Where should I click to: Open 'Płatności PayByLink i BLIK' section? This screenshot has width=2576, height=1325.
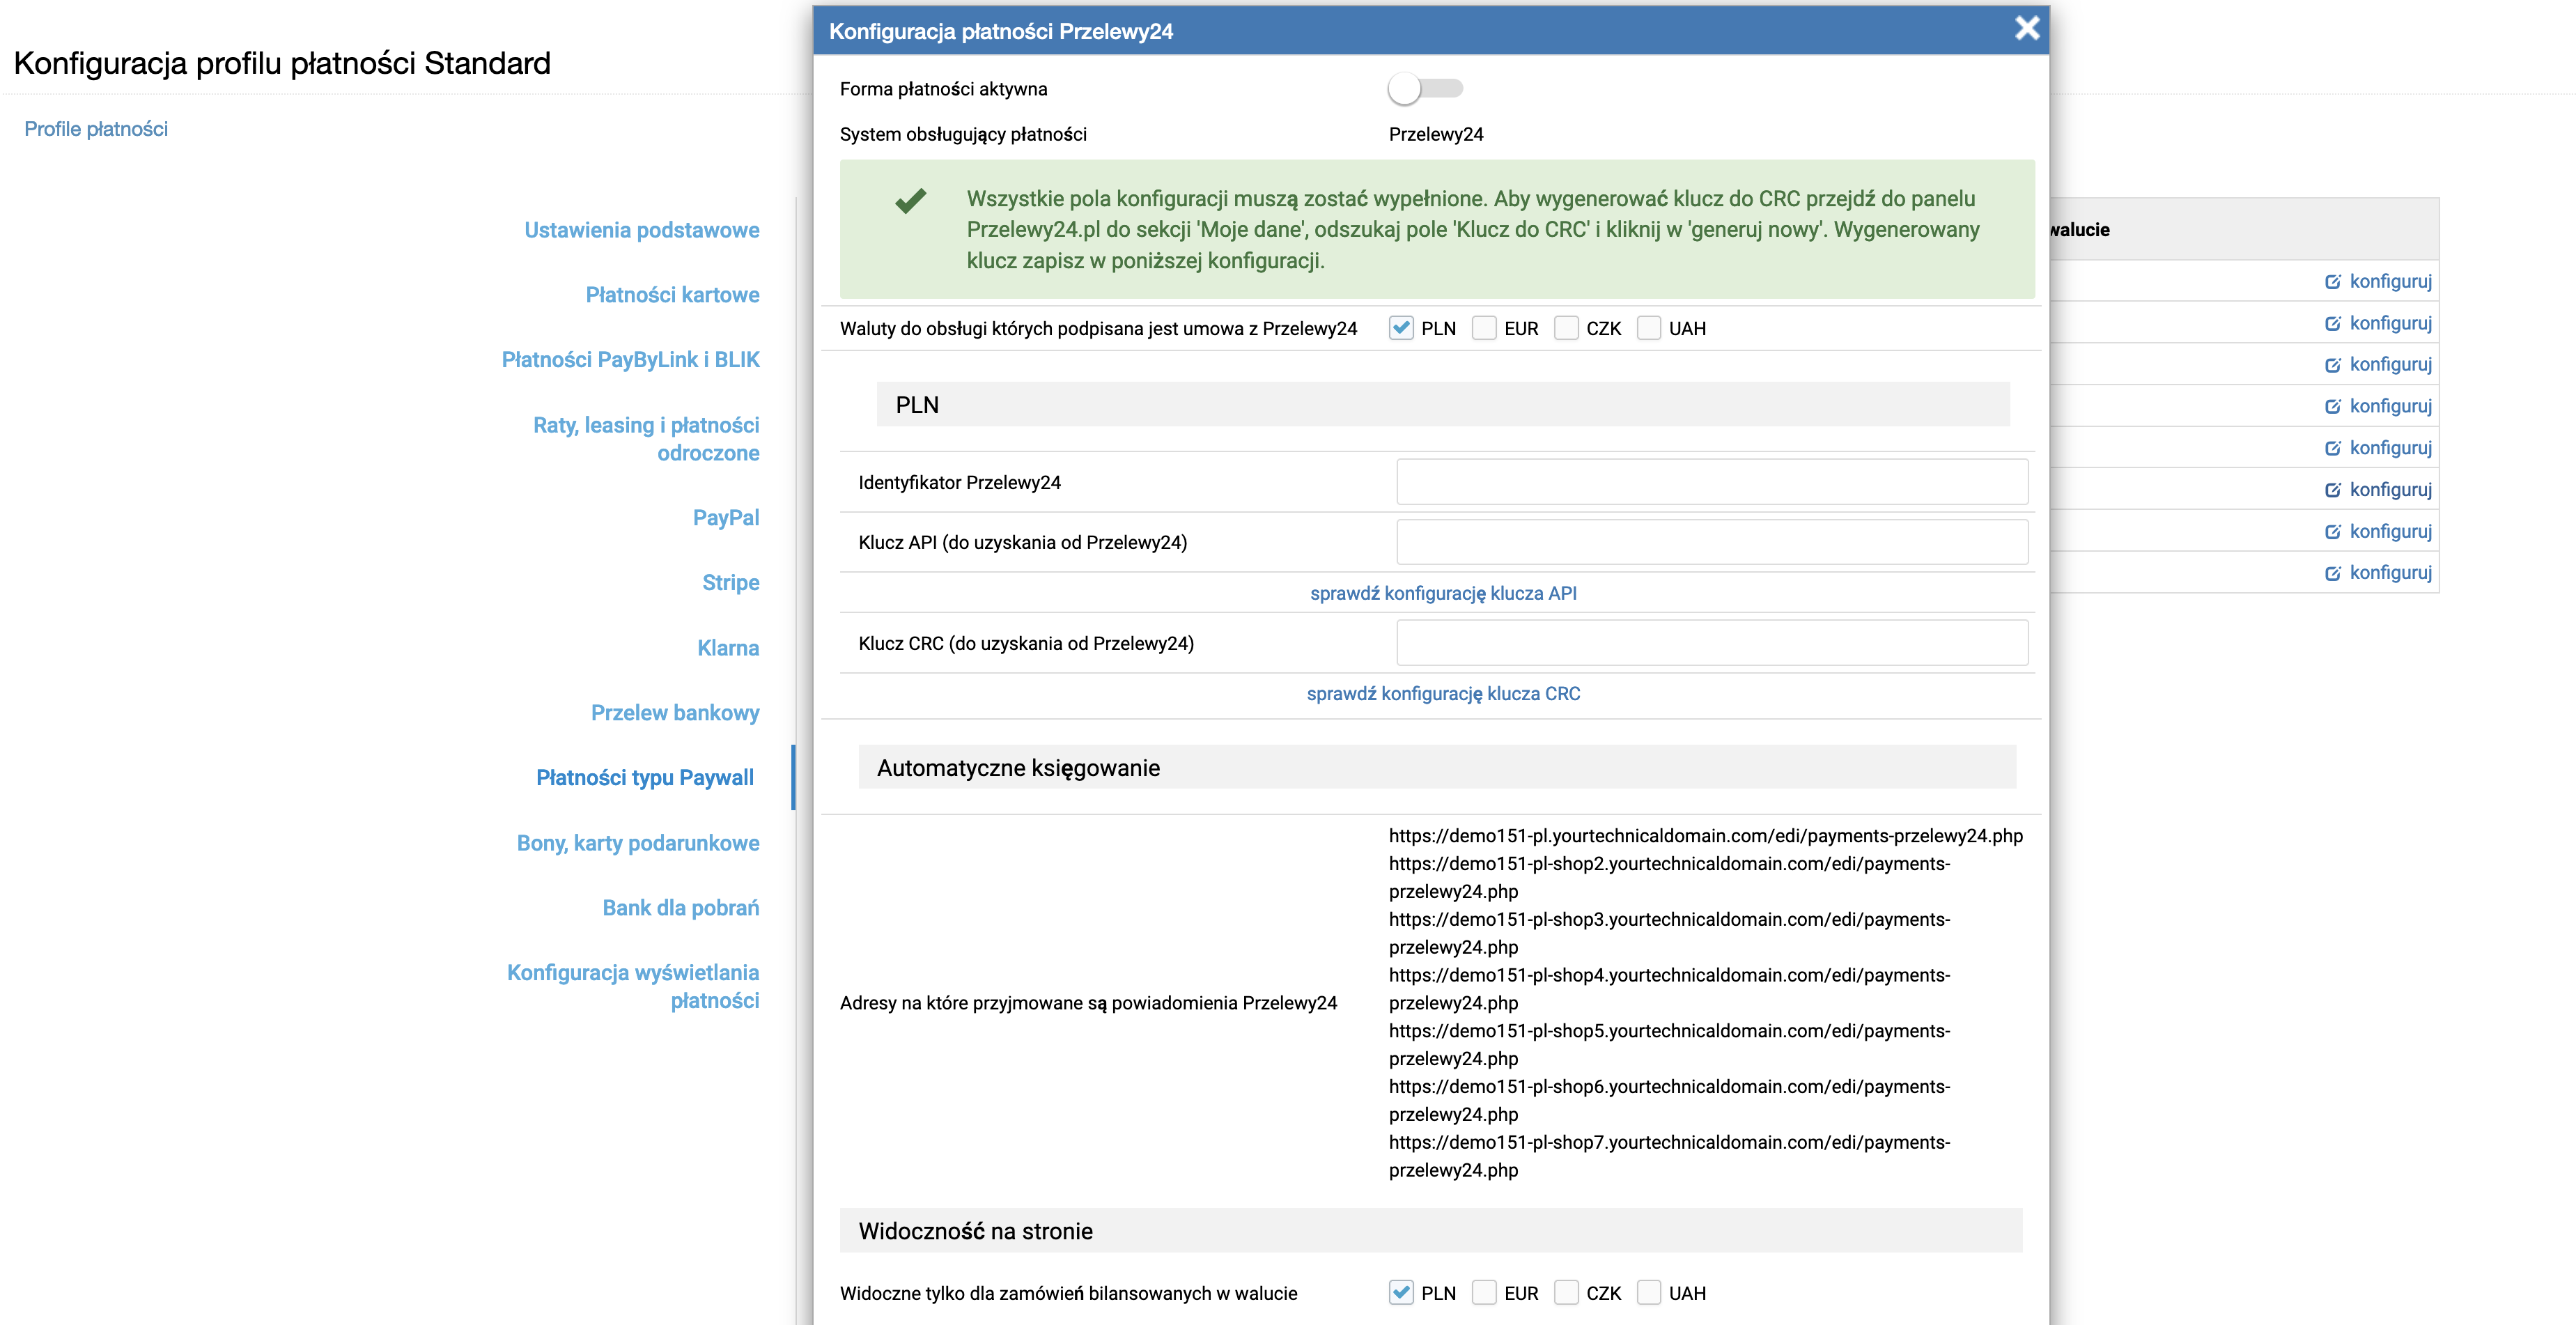coord(630,360)
